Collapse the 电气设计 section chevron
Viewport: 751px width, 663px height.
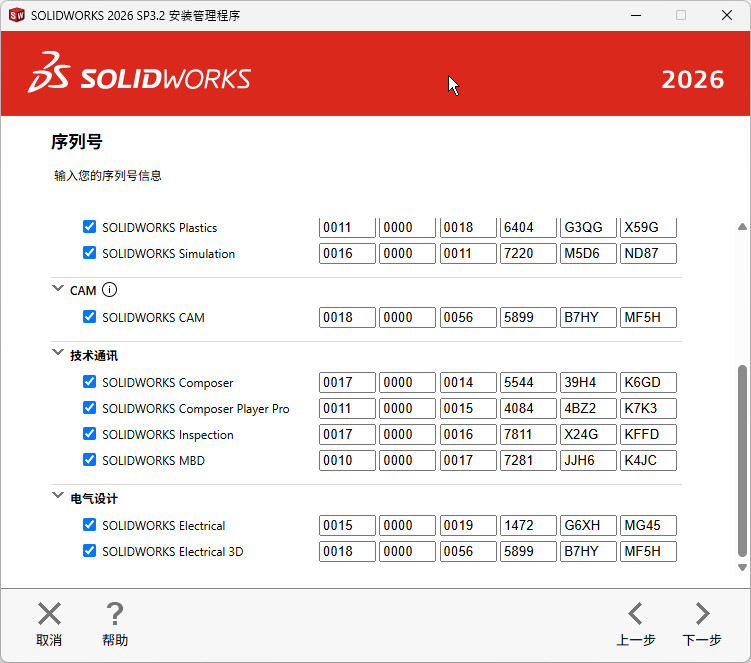(58, 495)
